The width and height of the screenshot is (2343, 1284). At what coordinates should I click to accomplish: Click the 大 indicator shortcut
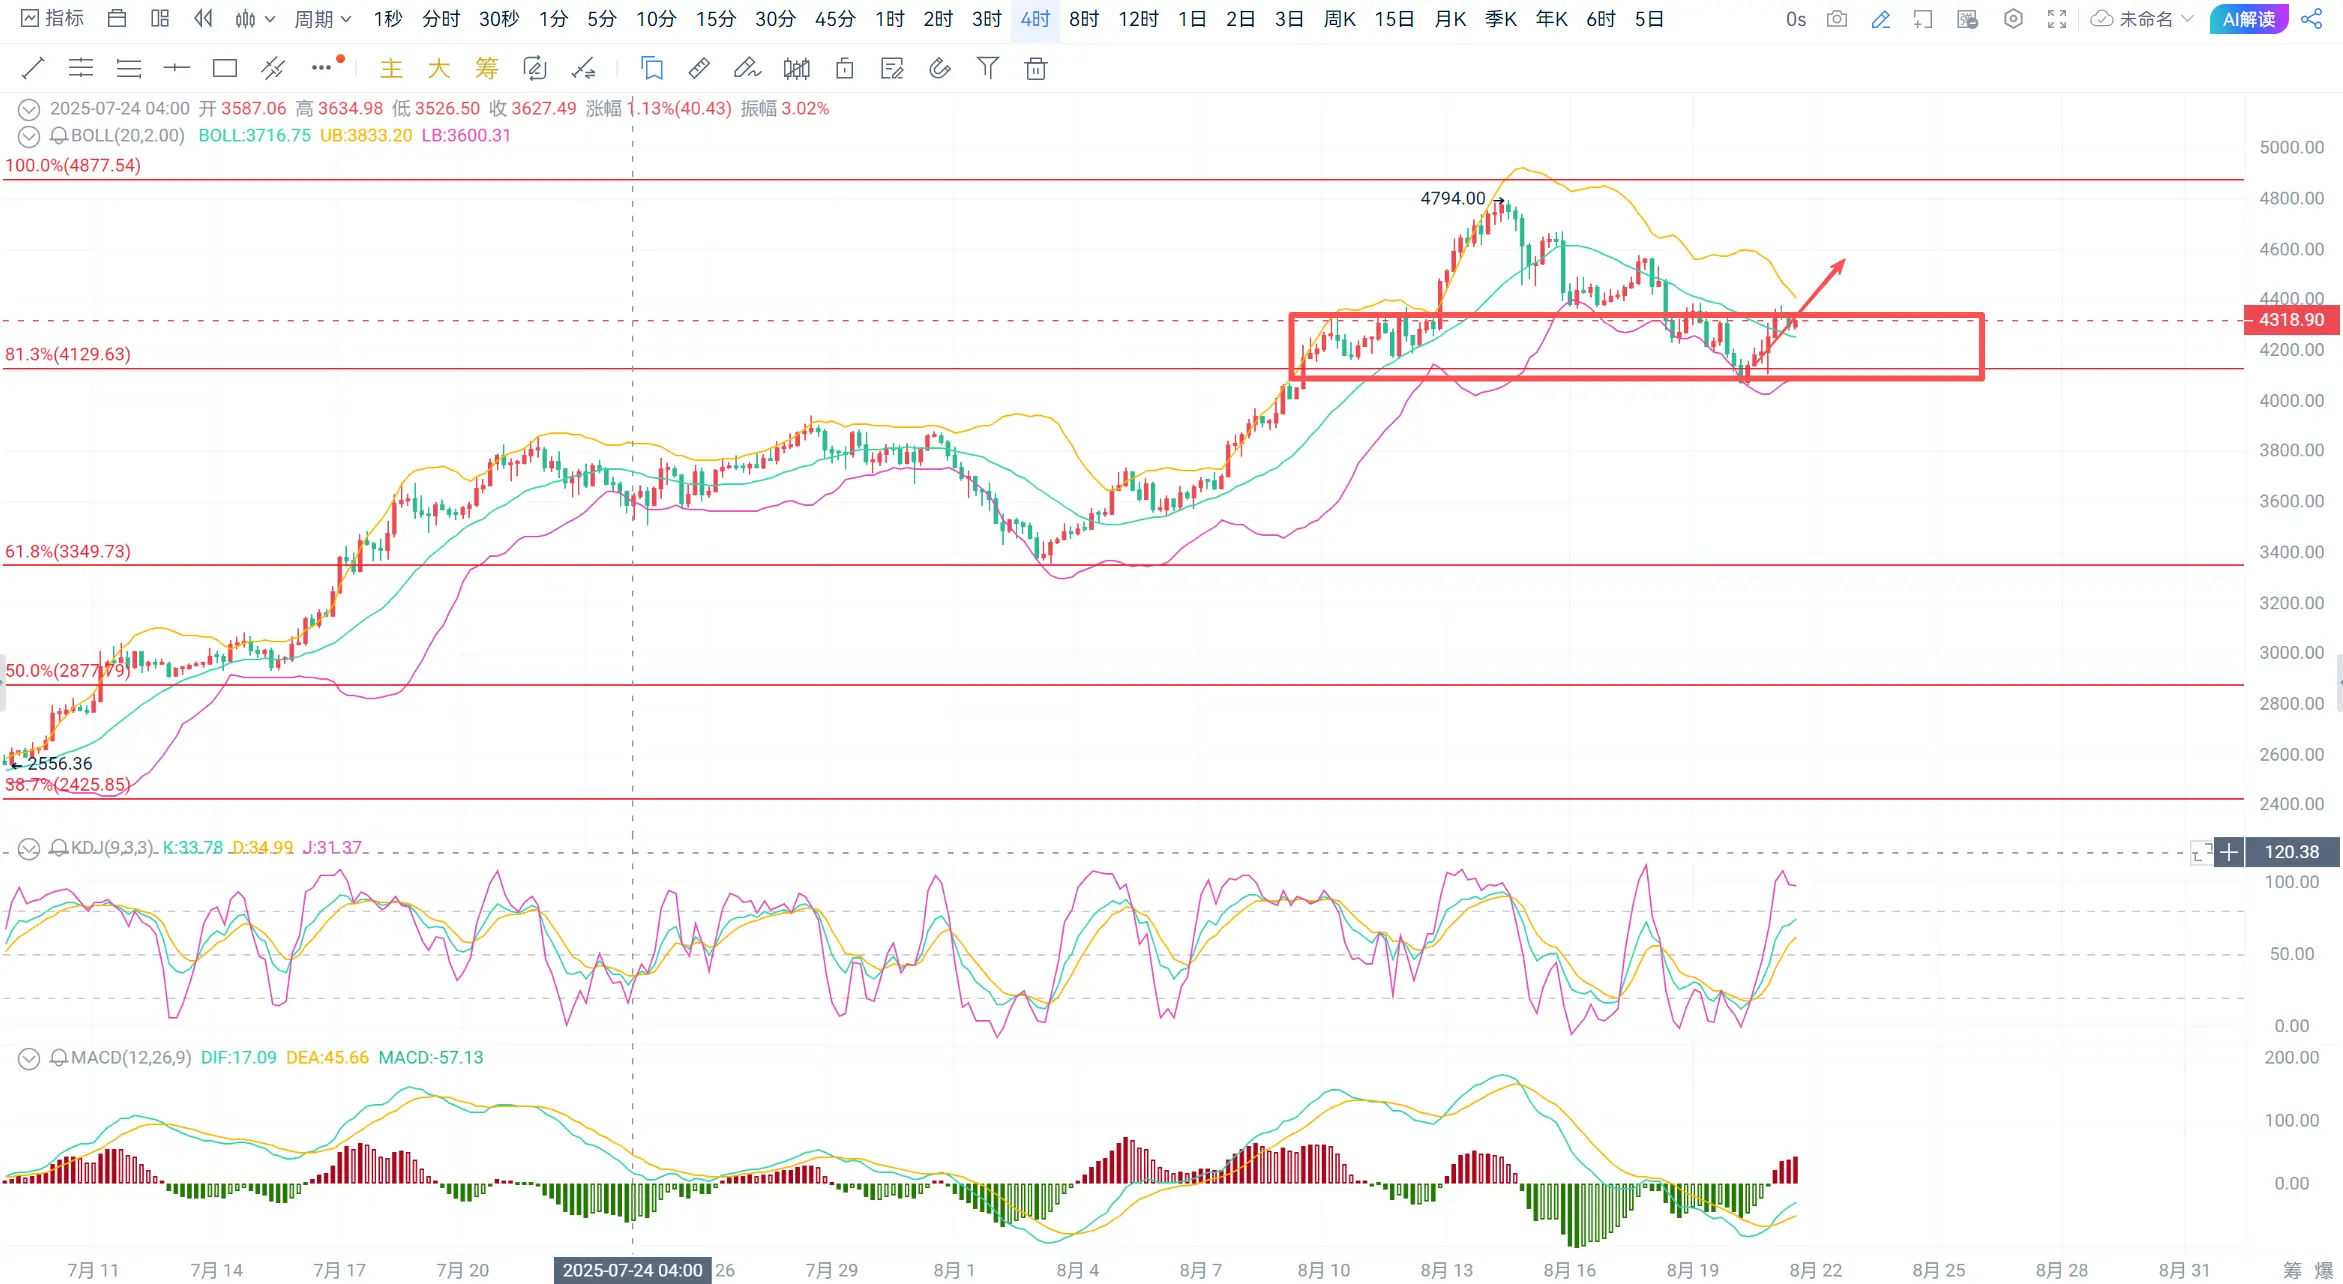coord(439,68)
